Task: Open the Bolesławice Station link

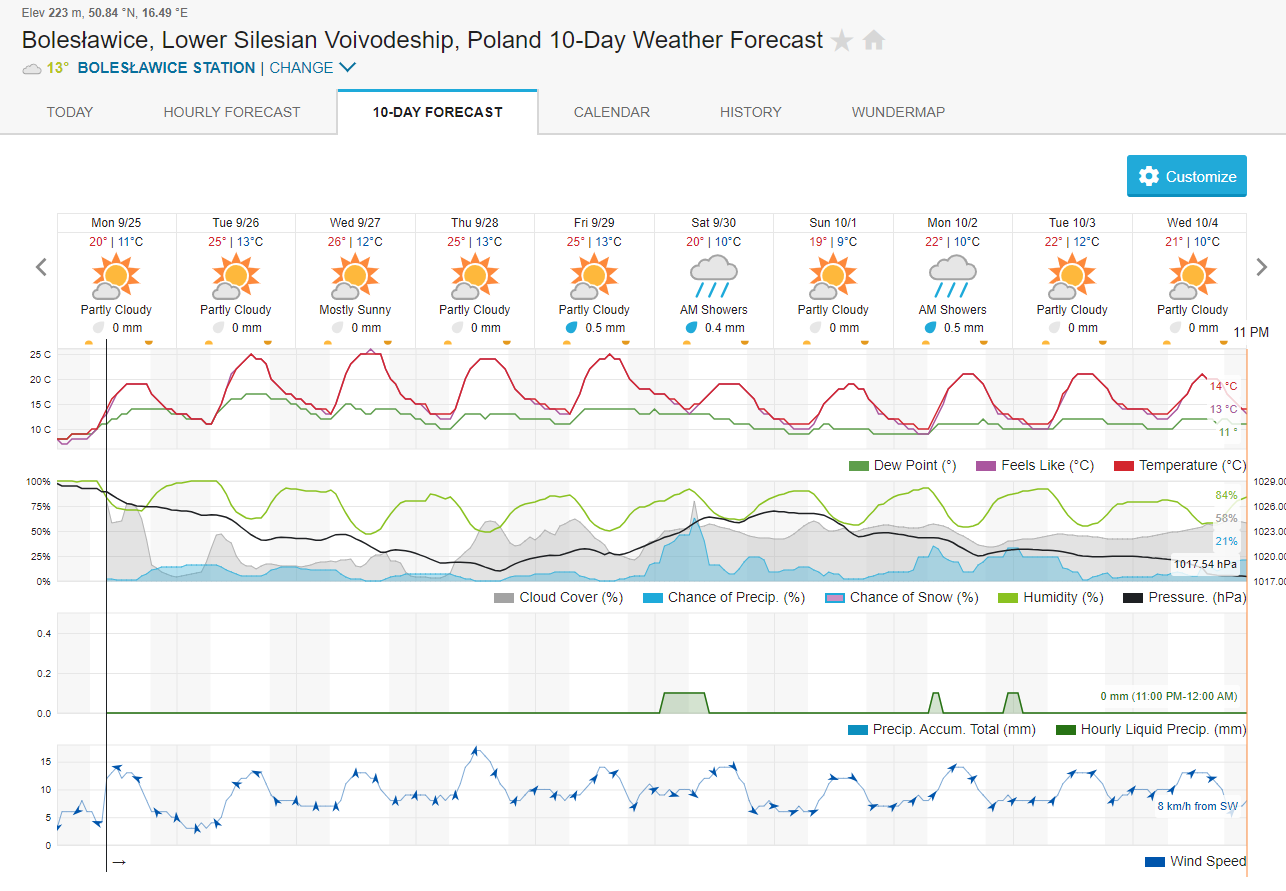Action: (x=166, y=68)
